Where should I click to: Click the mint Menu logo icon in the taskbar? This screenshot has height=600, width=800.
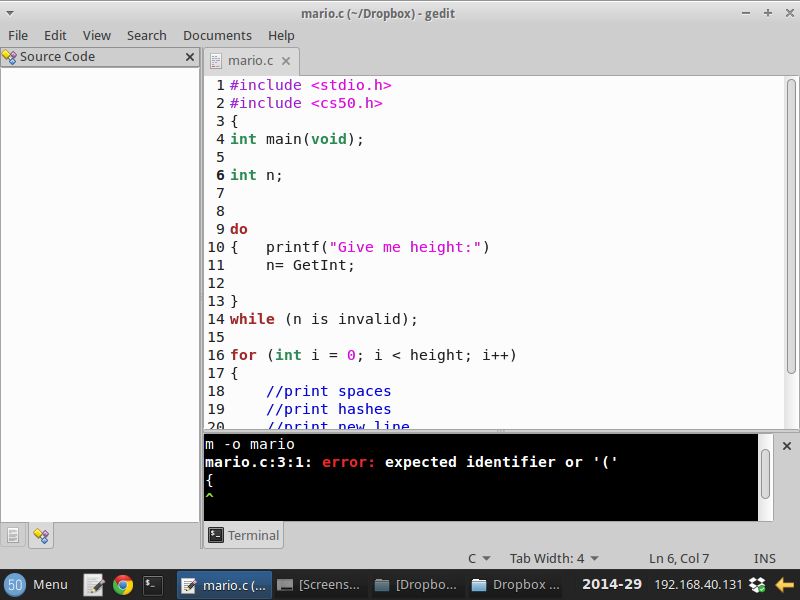click(x=13, y=585)
